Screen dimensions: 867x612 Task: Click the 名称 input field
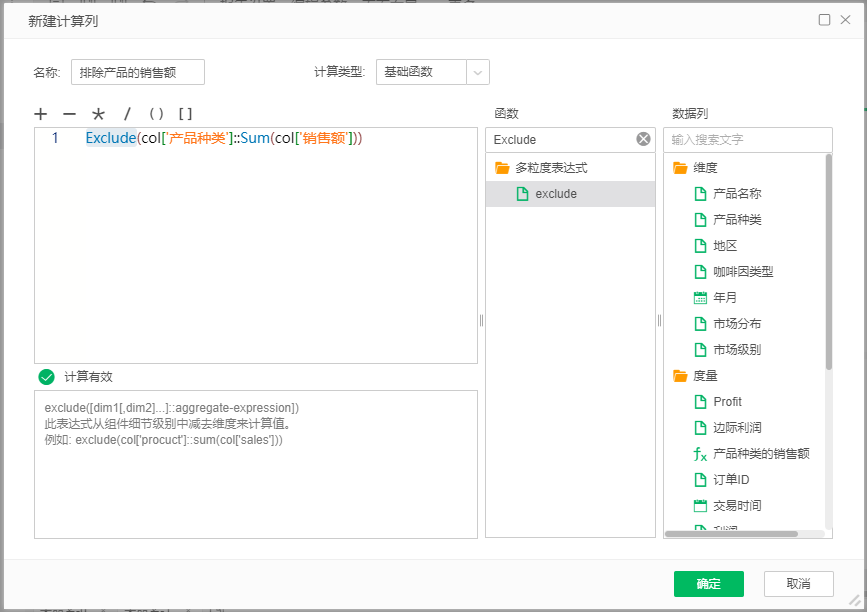pyautogui.click(x=137, y=72)
